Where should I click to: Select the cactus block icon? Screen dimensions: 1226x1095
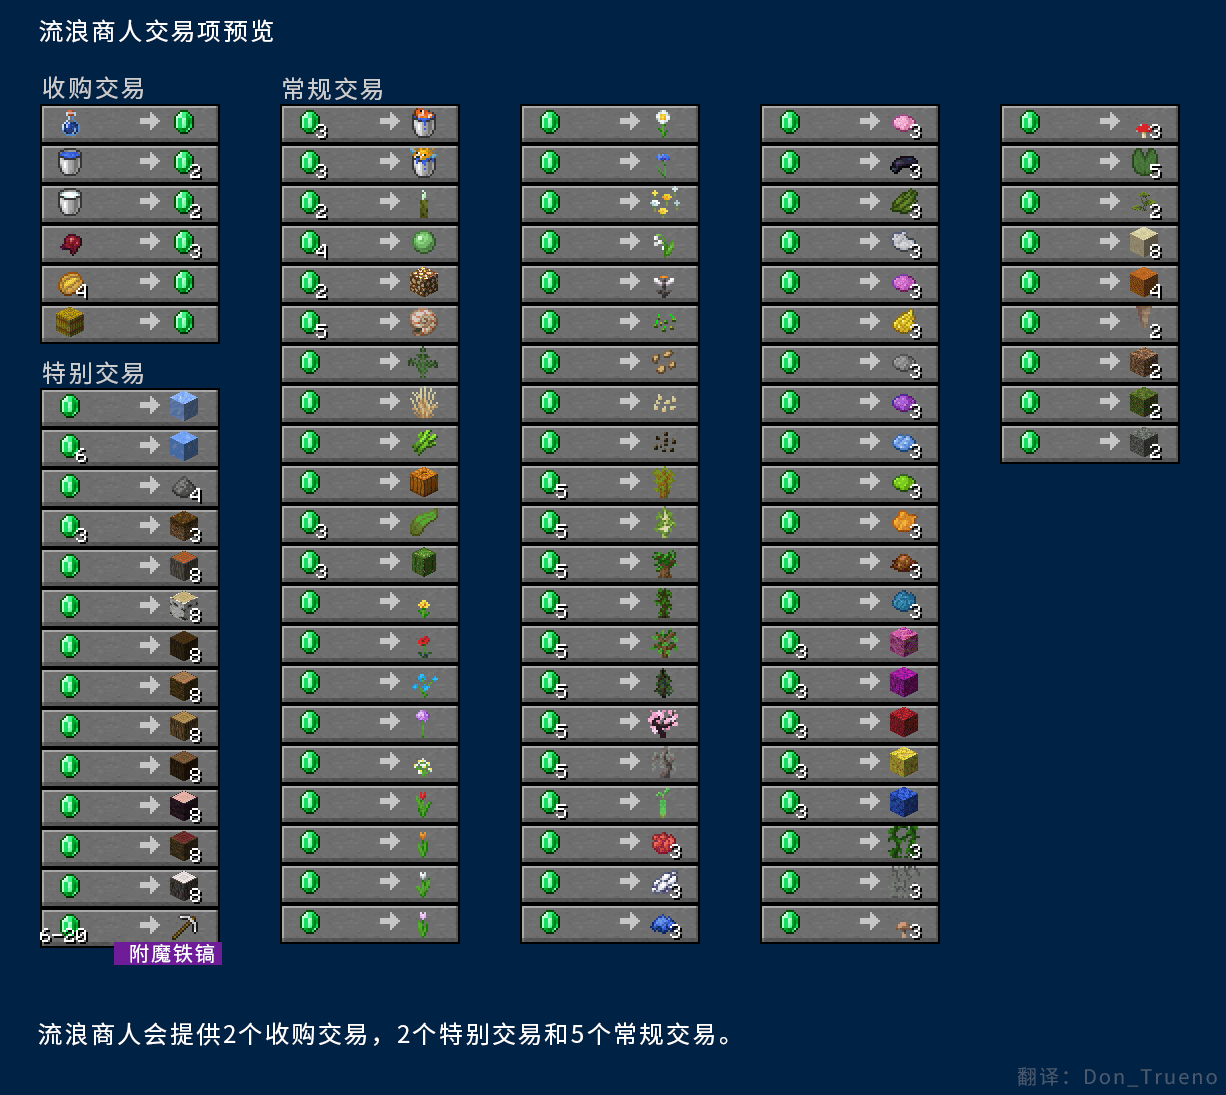point(423,563)
